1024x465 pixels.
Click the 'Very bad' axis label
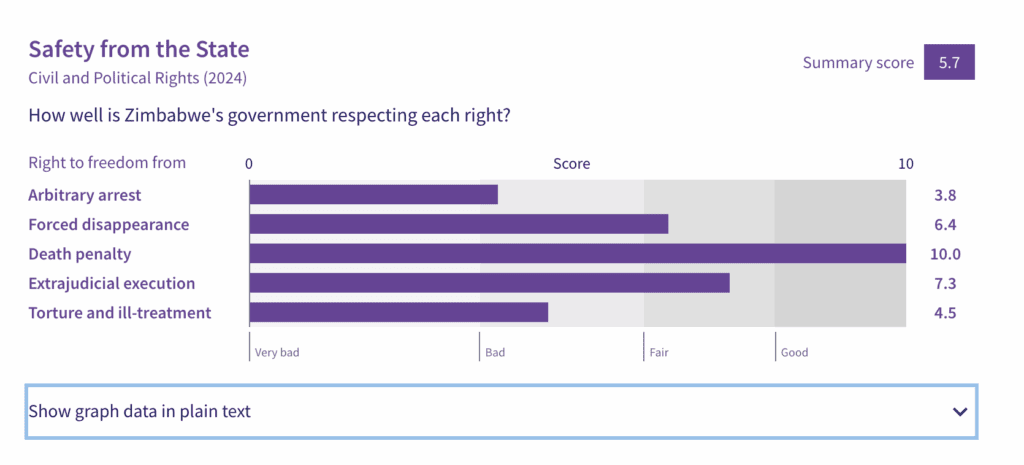click(x=277, y=352)
